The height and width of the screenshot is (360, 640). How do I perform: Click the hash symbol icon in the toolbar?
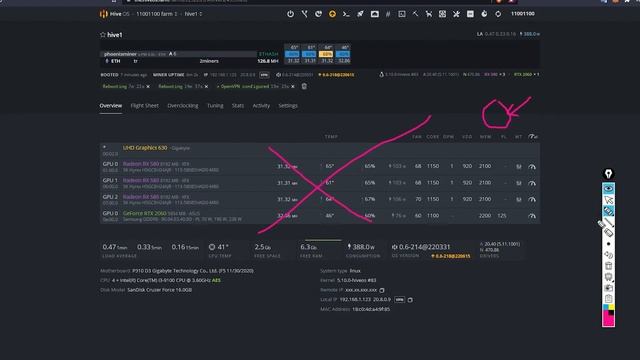coord(388,14)
